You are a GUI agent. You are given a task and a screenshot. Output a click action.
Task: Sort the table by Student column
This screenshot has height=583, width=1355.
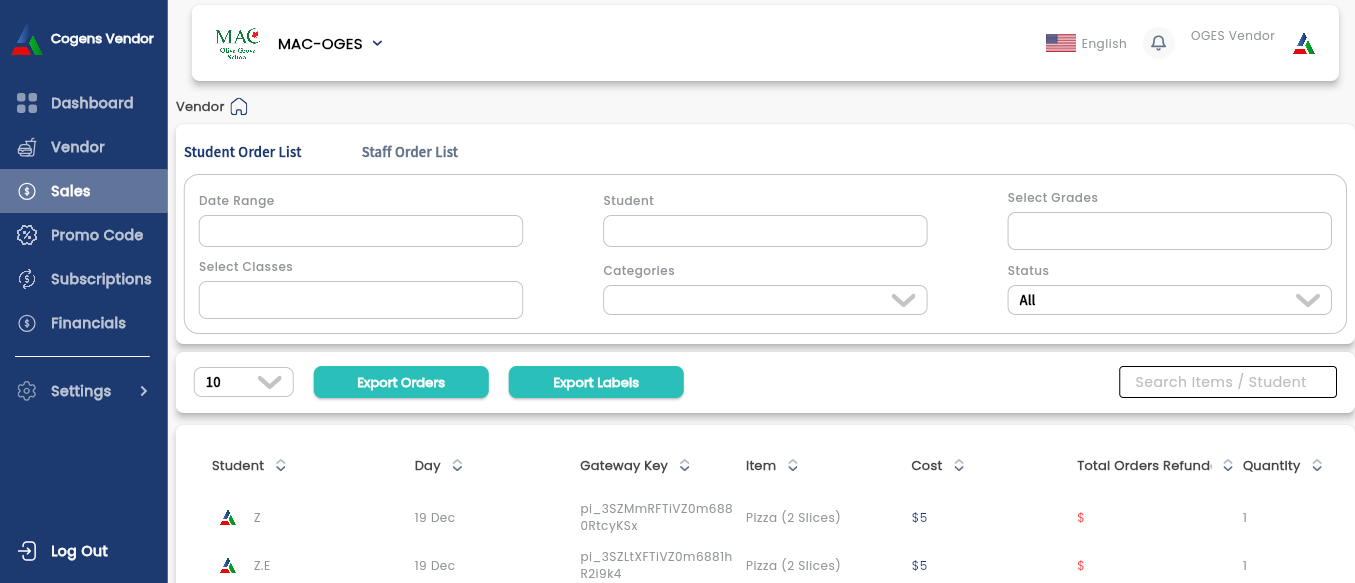coord(281,466)
